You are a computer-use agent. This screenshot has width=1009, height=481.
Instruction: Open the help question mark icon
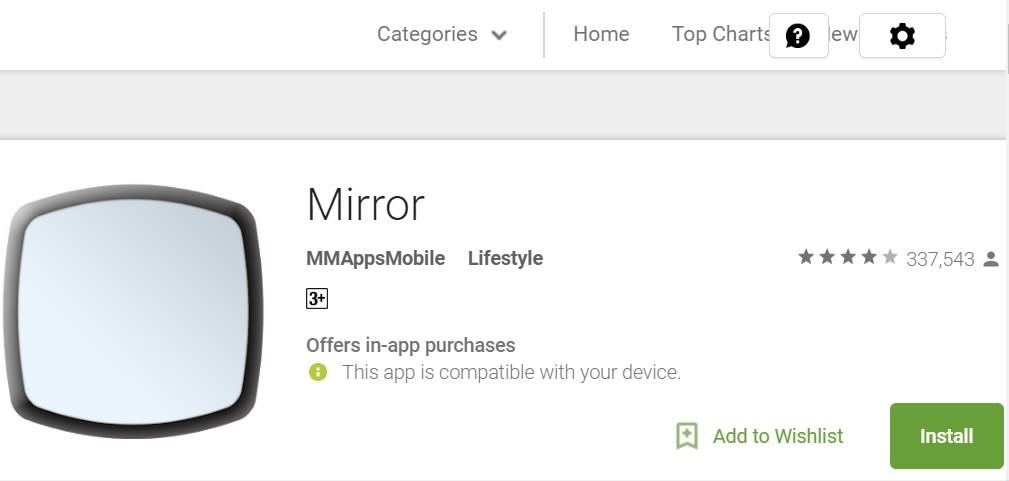pos(799,35)
